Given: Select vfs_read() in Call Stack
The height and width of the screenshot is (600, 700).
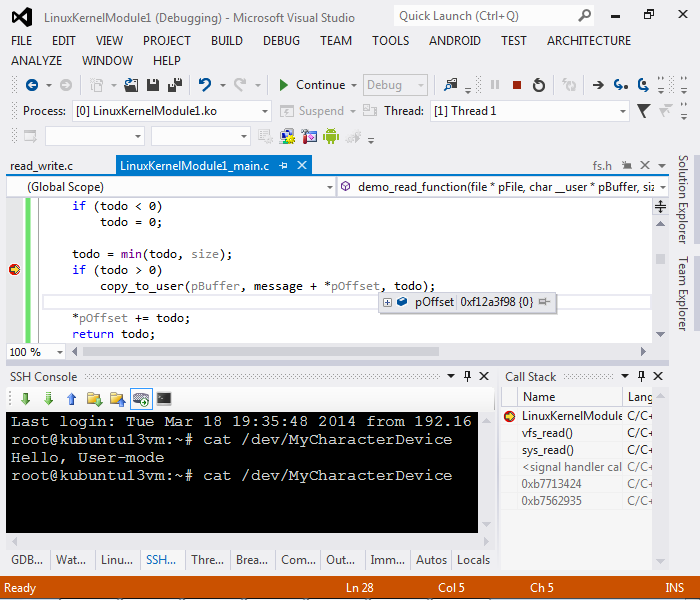Looking at the screenshot, I should (547, 433).
